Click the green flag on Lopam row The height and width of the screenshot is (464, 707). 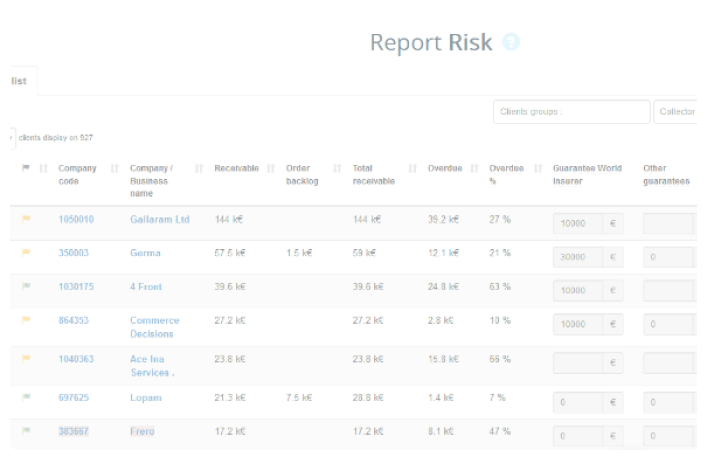point(26,397)
